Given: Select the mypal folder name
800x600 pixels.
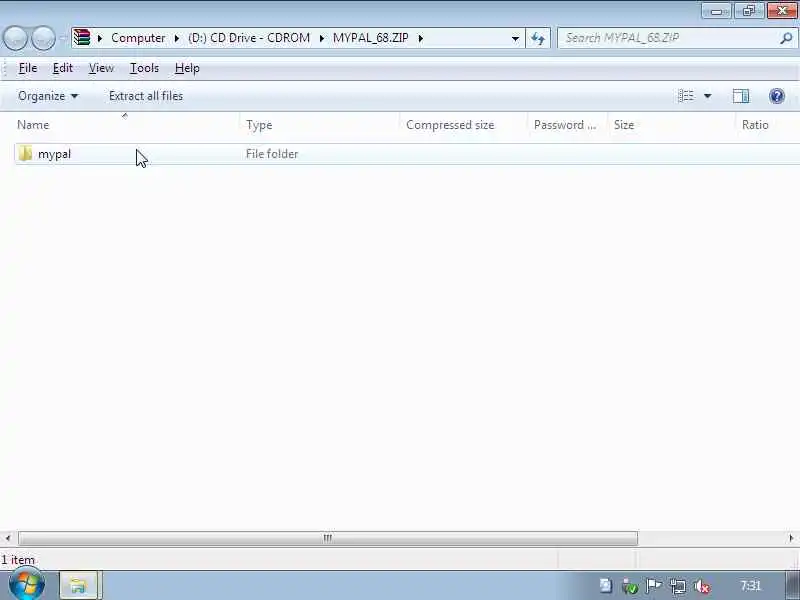Looking at the screenshot, I should pyautogui.click(x=55, y=154).
